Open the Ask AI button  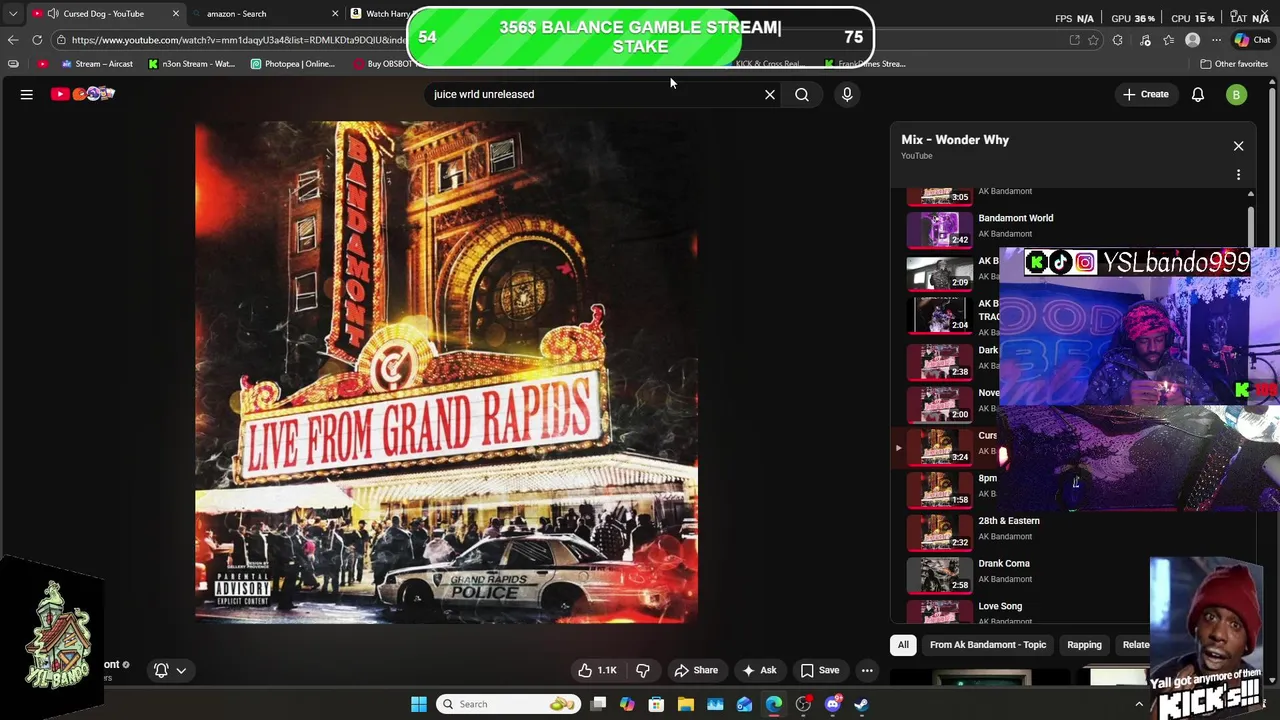(759, 670)
